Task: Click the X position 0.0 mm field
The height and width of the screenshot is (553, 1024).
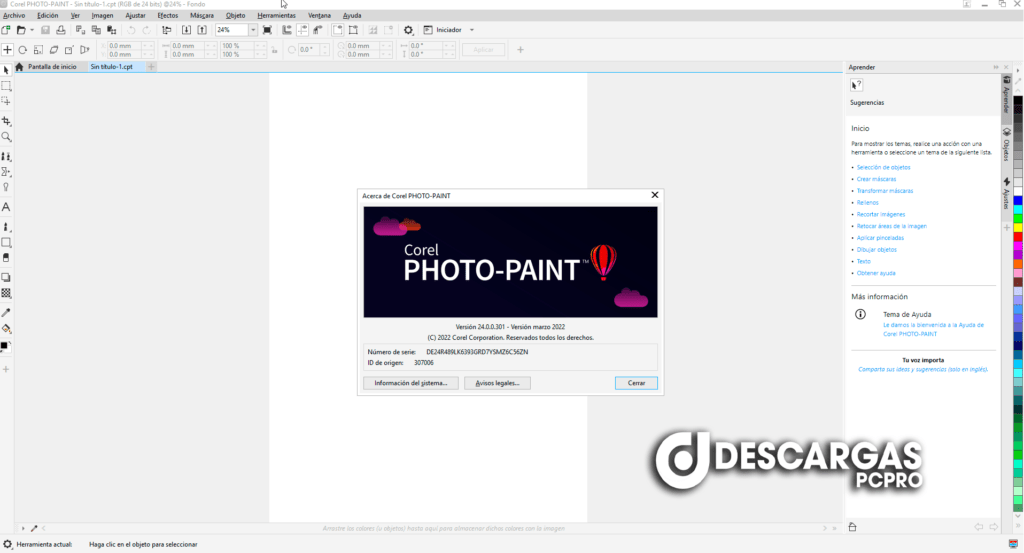Action: point(124,46)
